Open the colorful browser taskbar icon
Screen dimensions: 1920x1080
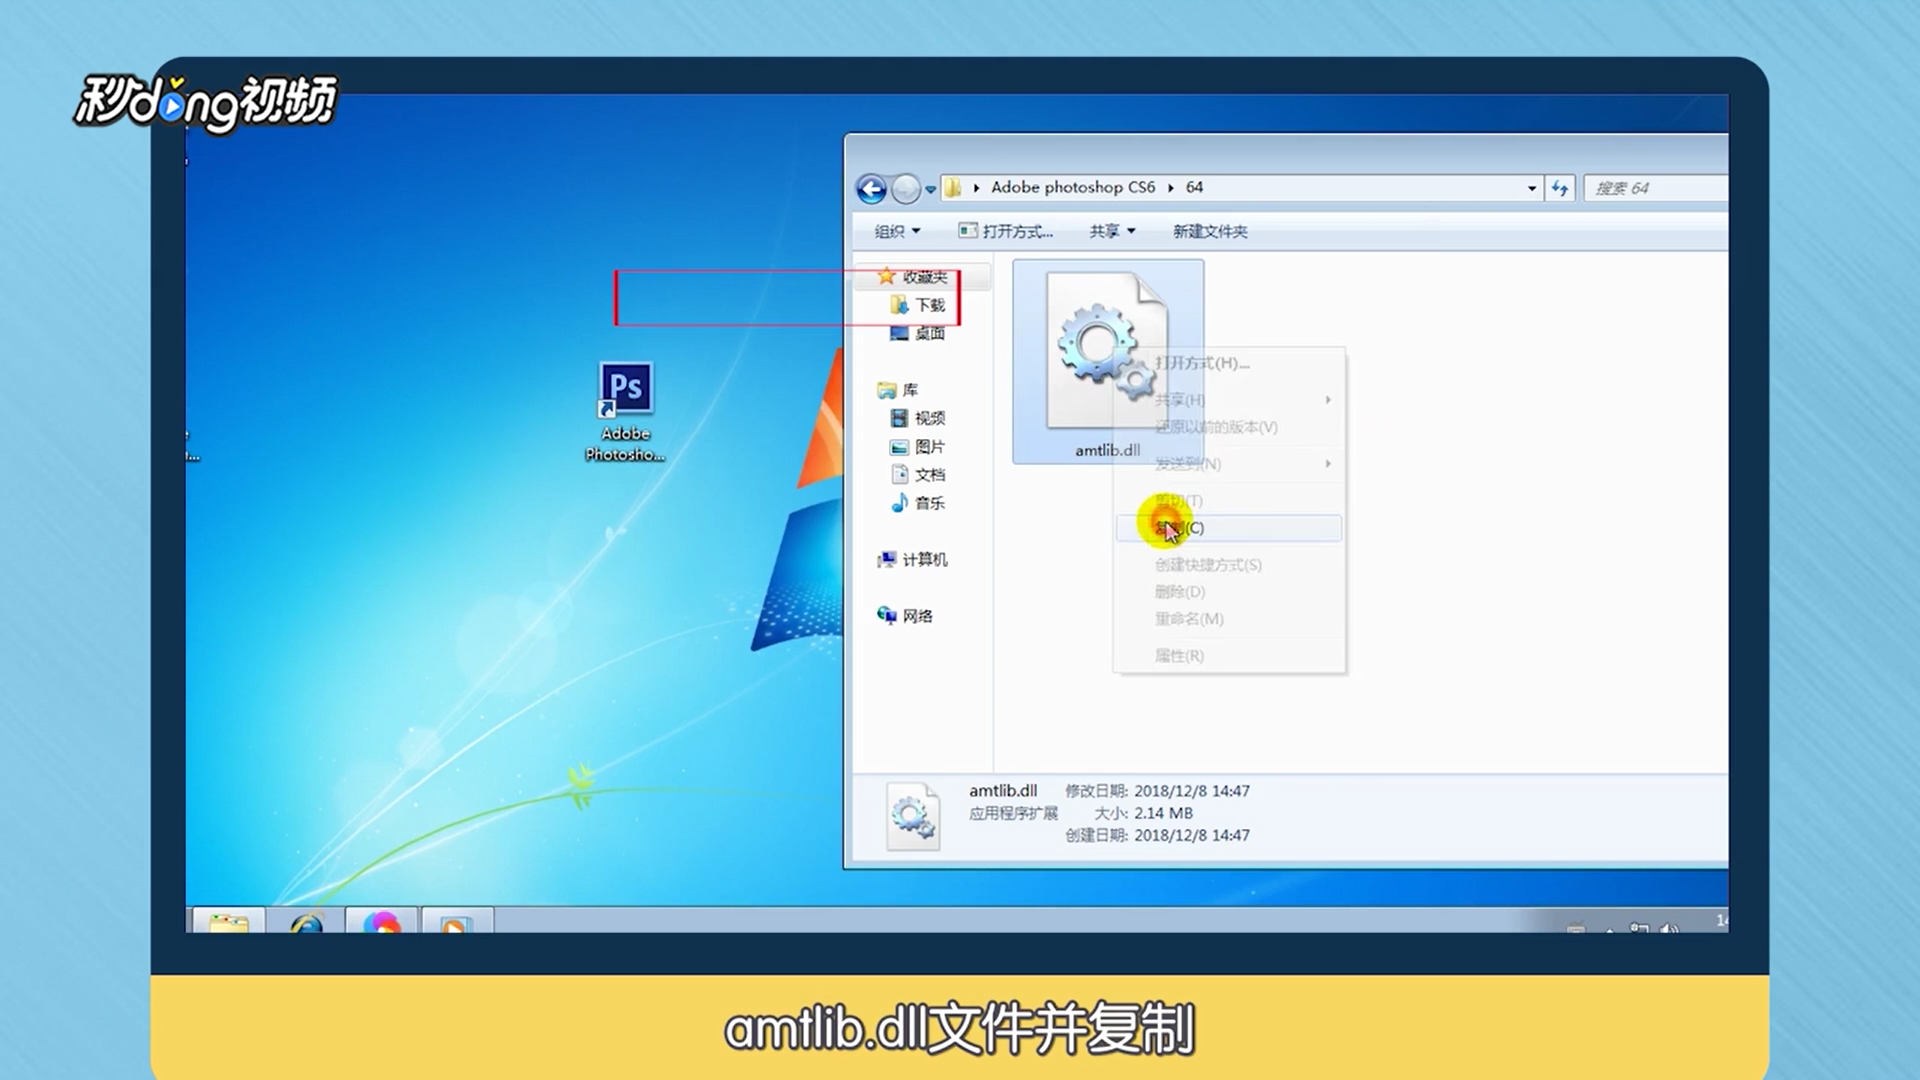pyautogui.click(x=382, y=921)
